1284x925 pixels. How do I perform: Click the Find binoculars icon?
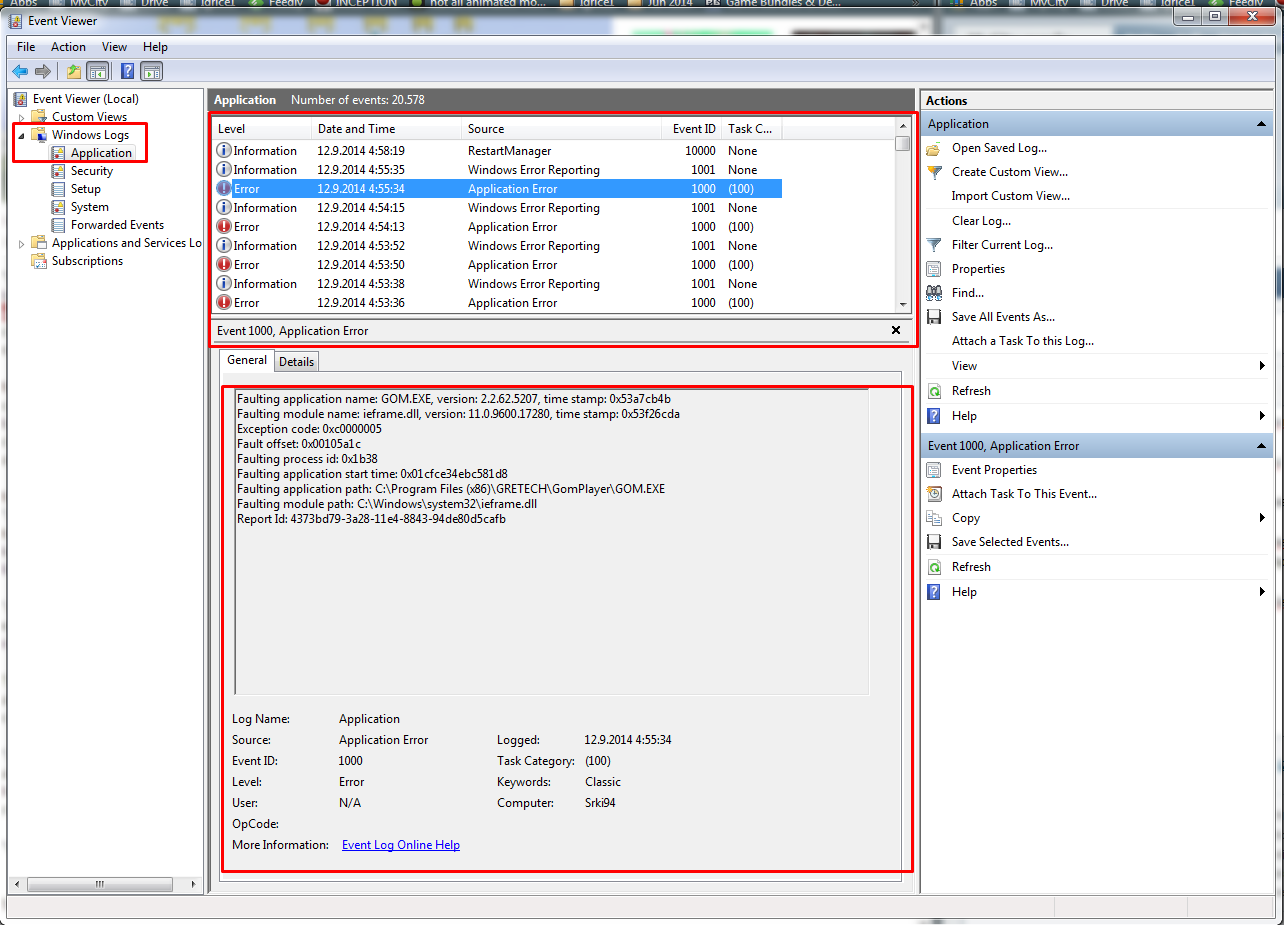point(934,293)
